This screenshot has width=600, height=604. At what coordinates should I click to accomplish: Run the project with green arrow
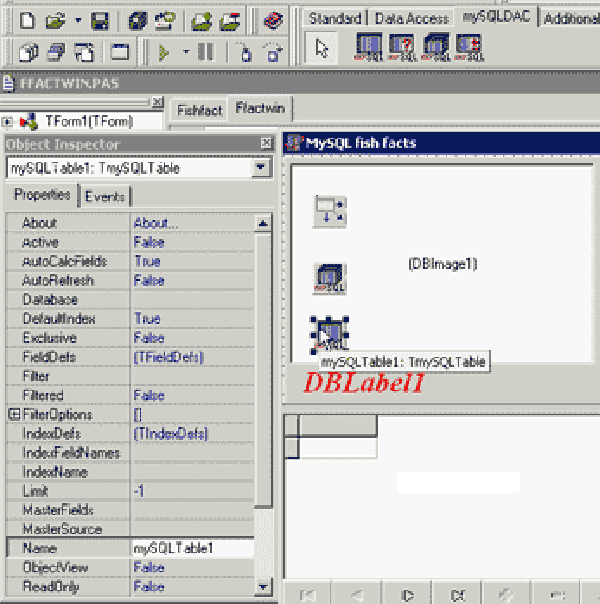164,52
